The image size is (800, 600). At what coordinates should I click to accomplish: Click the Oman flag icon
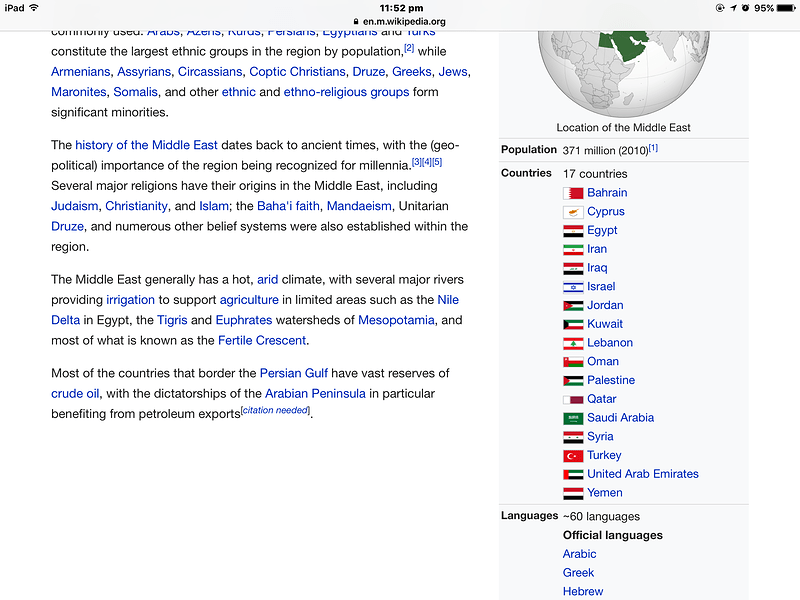pos(573,362)
